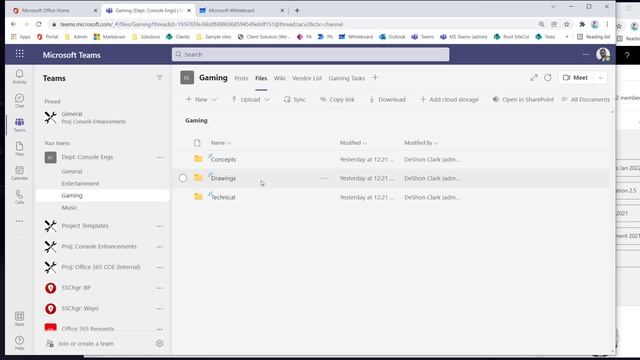This screenshot has height=360, width=640.
Task: Bookmark this page with star icon
Action: pyautogui.click(x=567, y=24)
